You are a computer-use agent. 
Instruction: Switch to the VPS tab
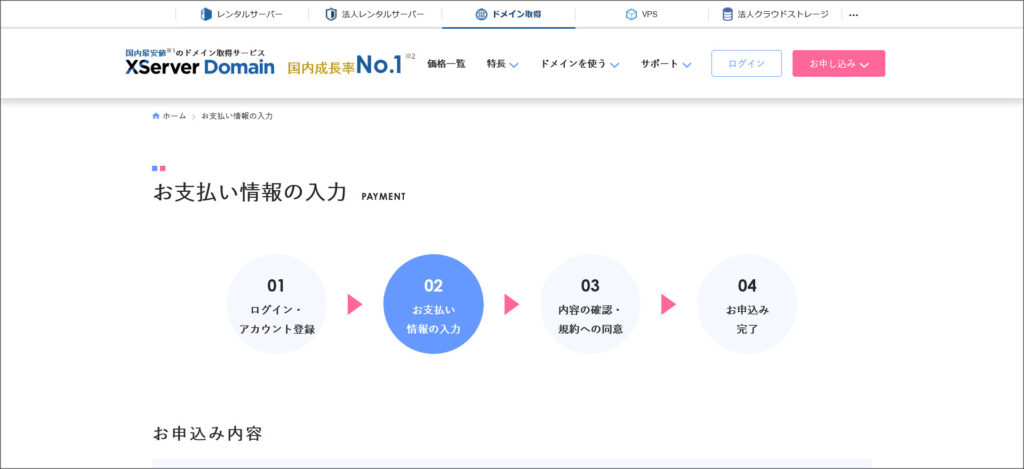click(x=641, y=14)
